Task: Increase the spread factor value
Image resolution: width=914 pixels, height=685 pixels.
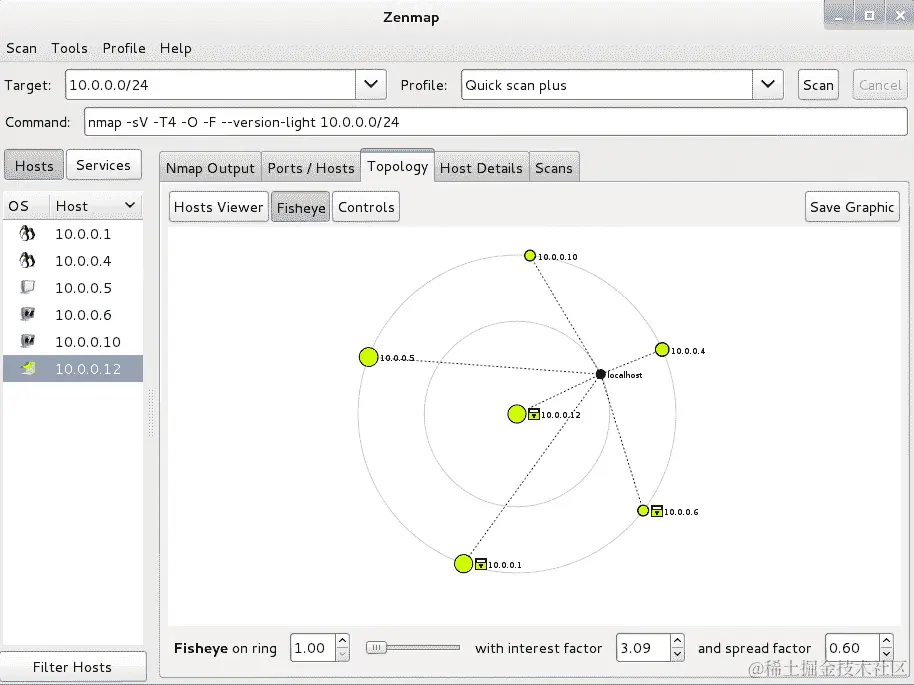Action: point(886,641)
